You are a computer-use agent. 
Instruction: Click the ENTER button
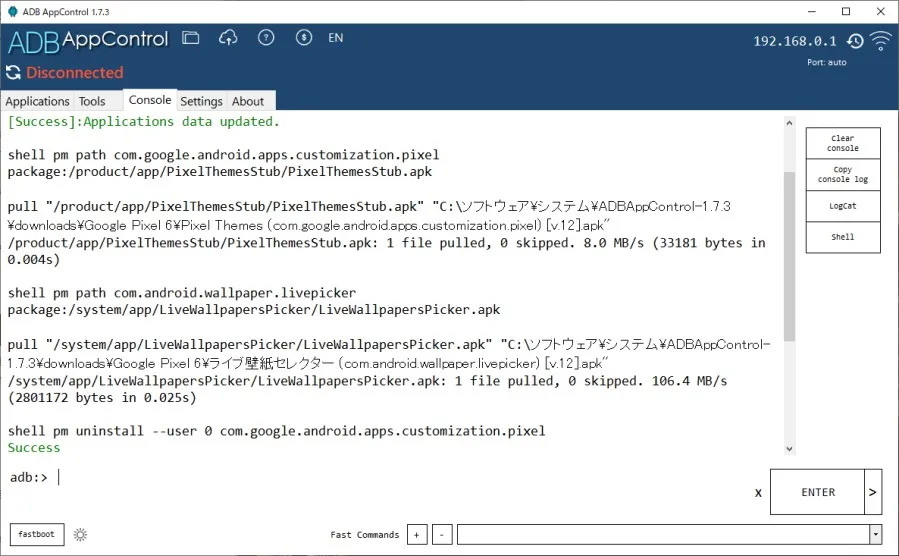pyautogui.click(x=818, y=492)
